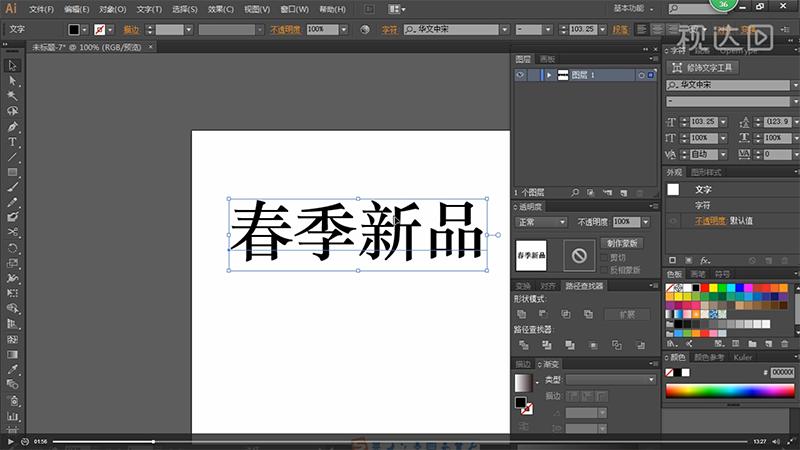Expand 图层 1 disclosure triangle
This screenshot has height=450, width=800.
tap(549, 75)
